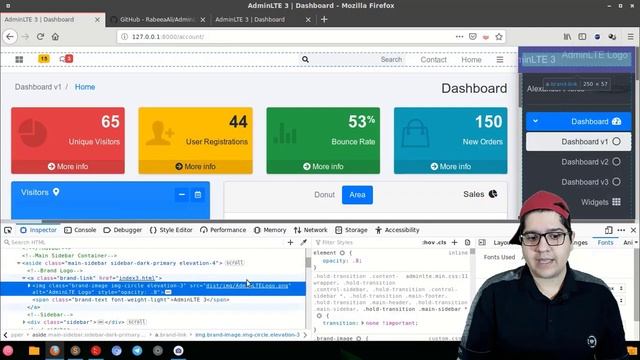Open a new browser tab with plus
This screenshot has width=640, height=360.
(324, 19)
